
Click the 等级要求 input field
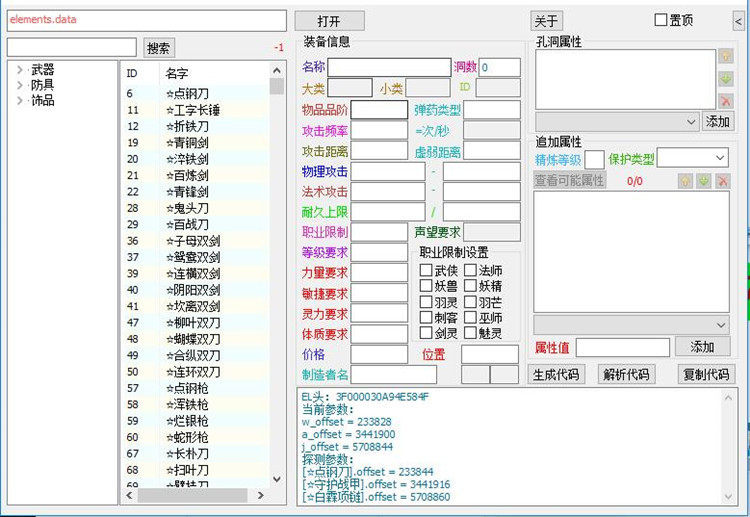pyautogui.click(x=379, y=253)
